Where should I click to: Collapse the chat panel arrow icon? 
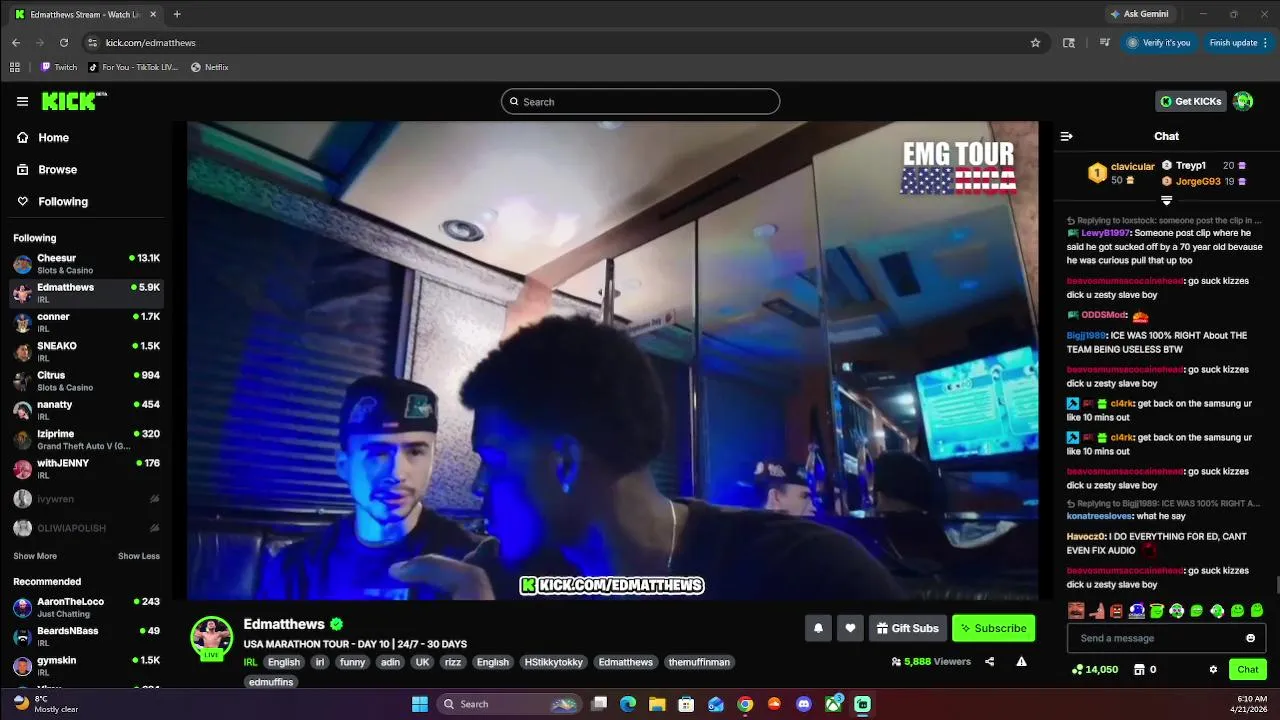(1066, 136)
